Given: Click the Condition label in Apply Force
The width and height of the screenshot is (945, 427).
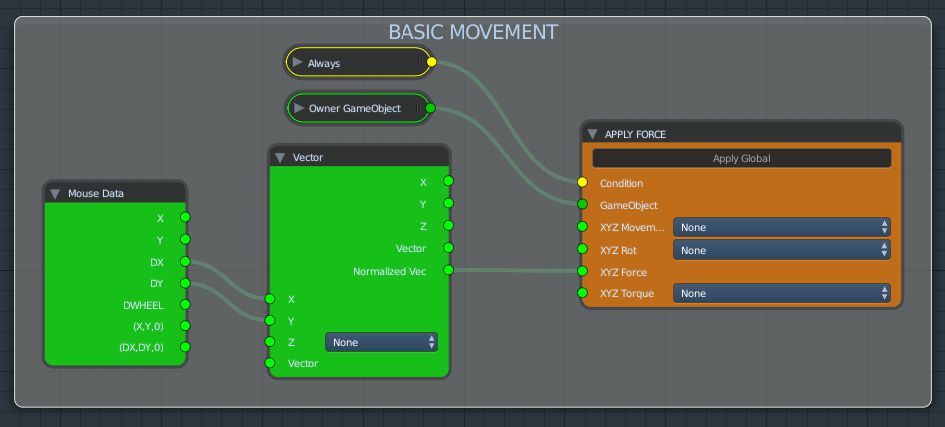Looking at the screenshot, I should [621, 183].
